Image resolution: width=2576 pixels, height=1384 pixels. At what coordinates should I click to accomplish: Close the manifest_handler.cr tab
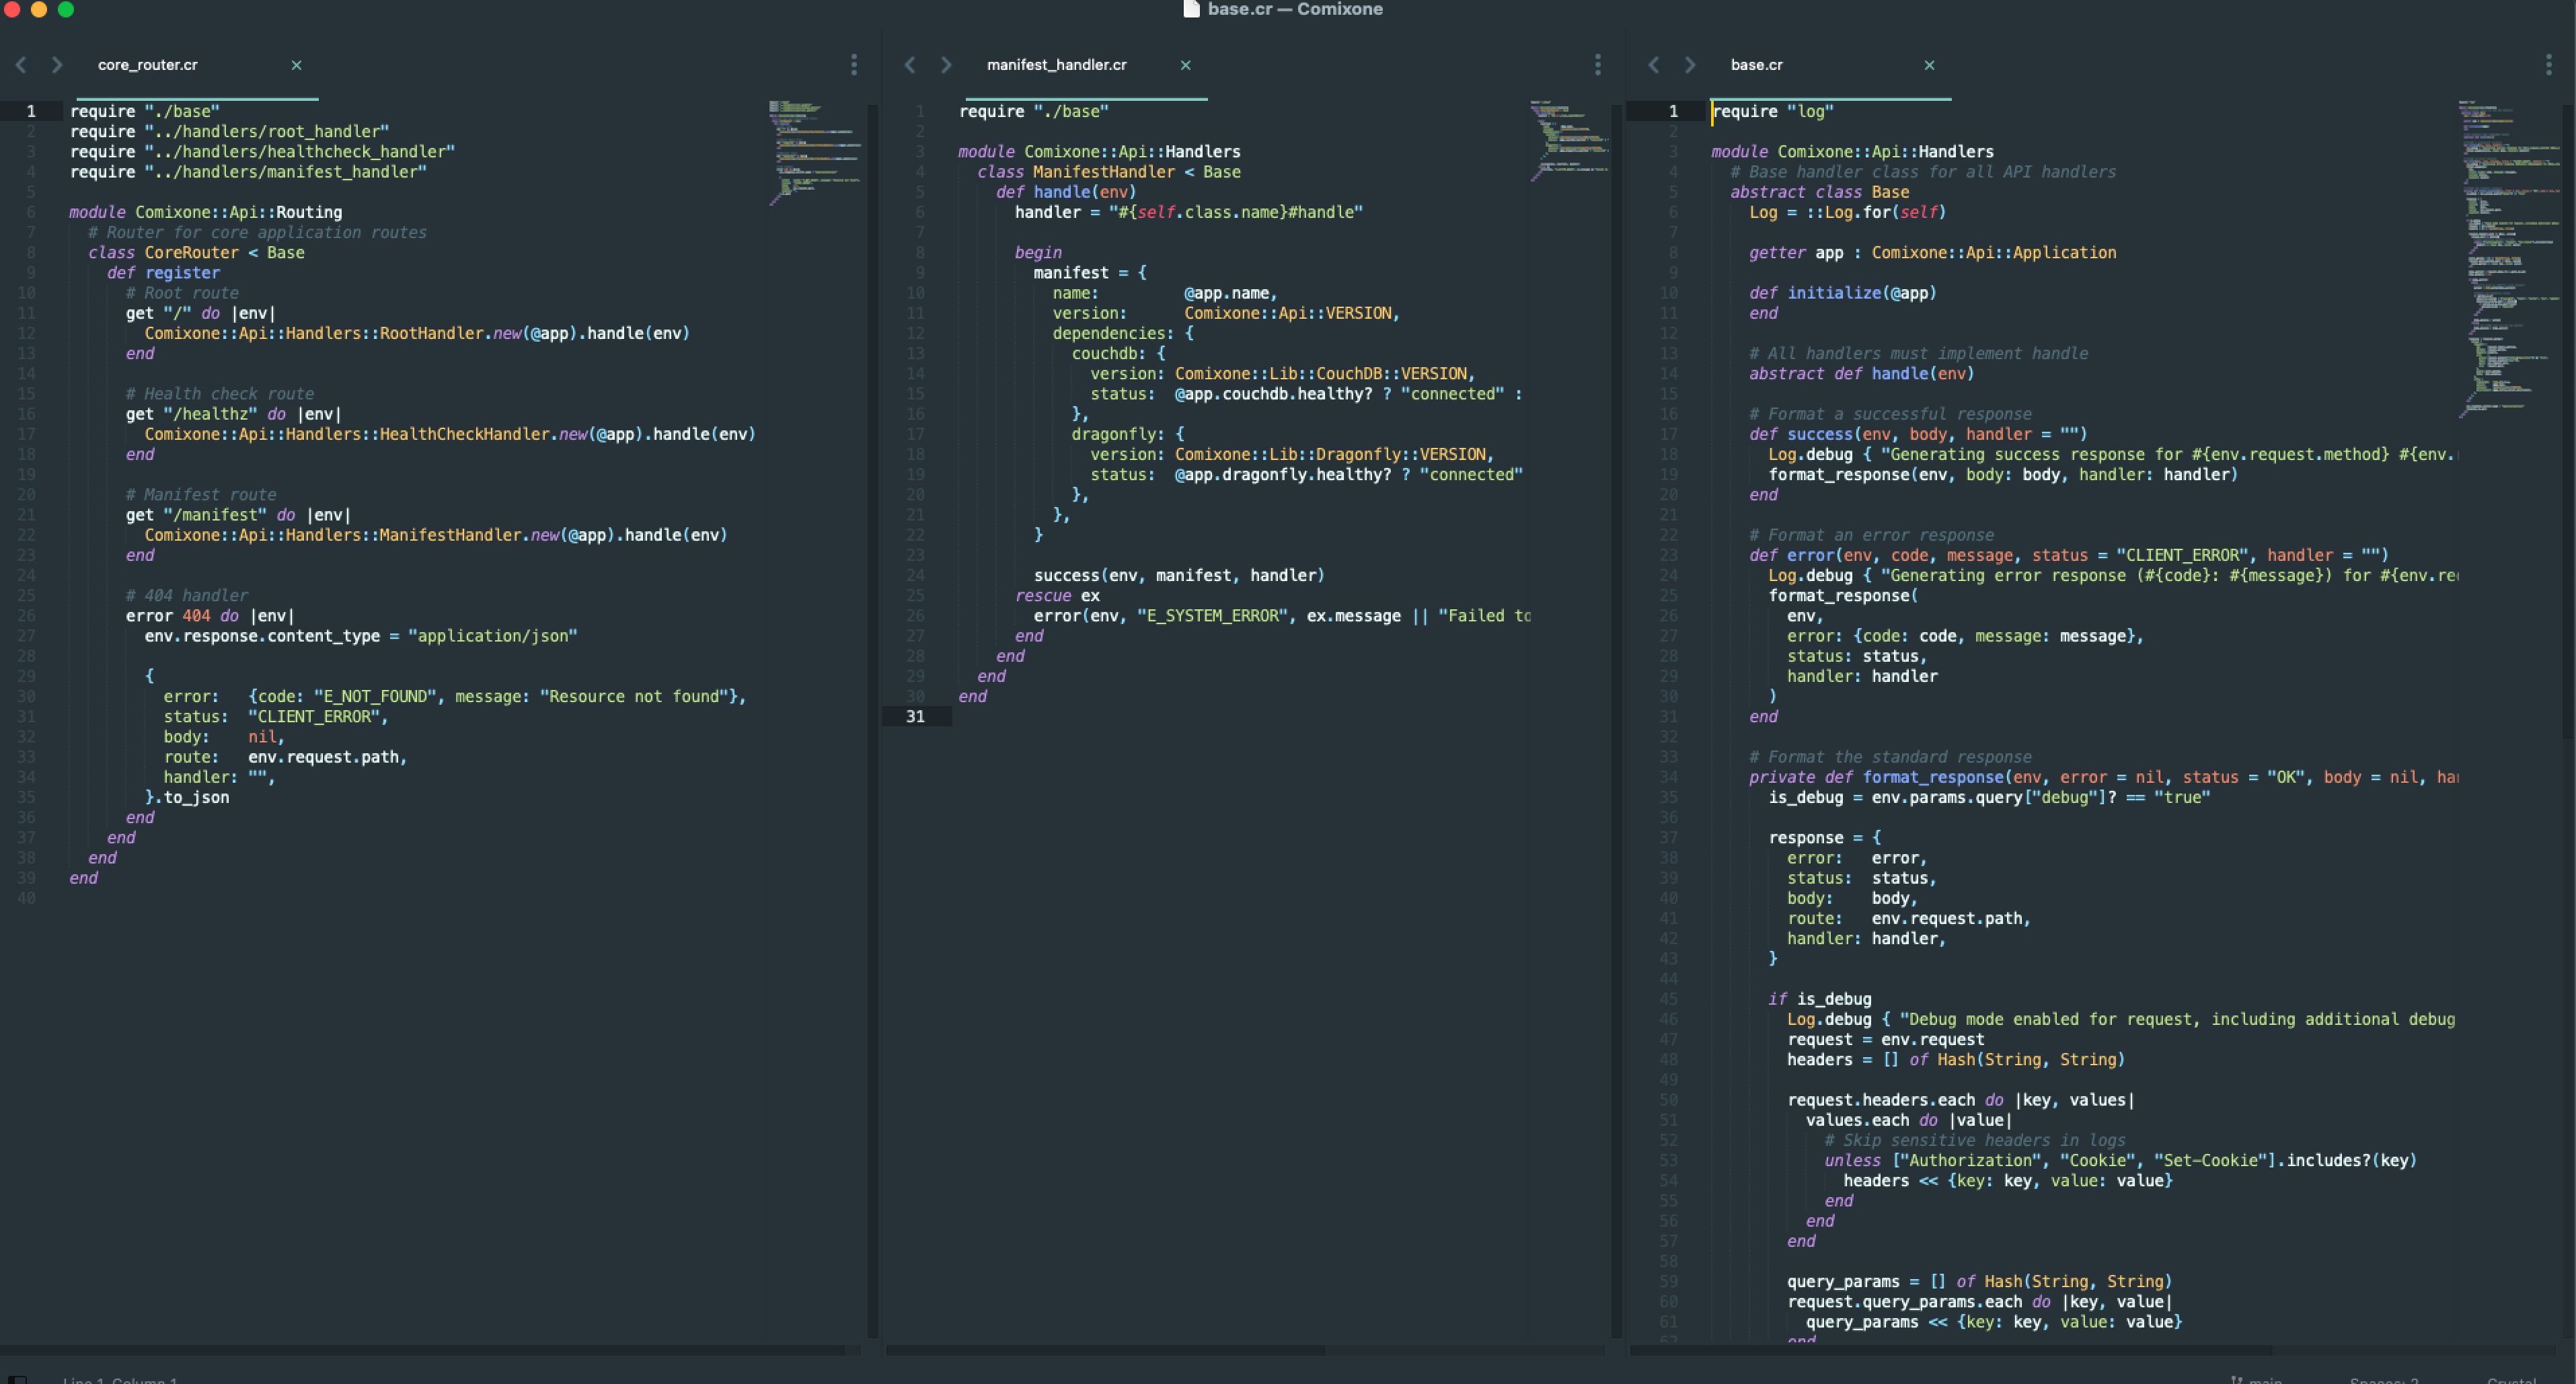point(1185,65)
